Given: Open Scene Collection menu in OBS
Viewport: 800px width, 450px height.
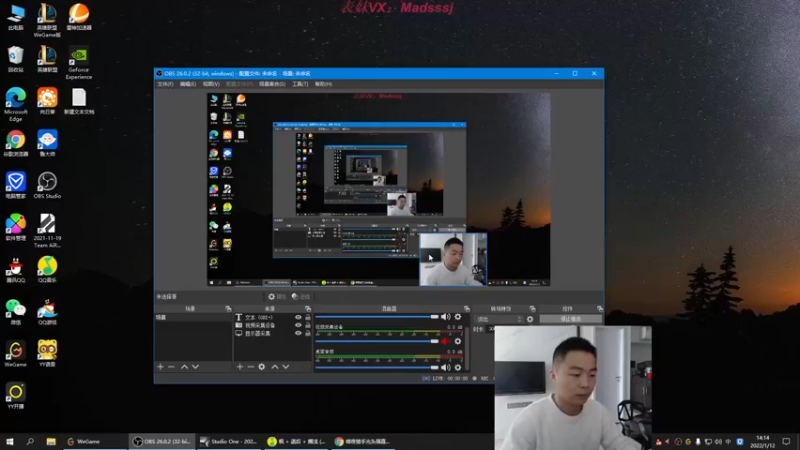Looking at the screenshot, I should coord(272,84).
